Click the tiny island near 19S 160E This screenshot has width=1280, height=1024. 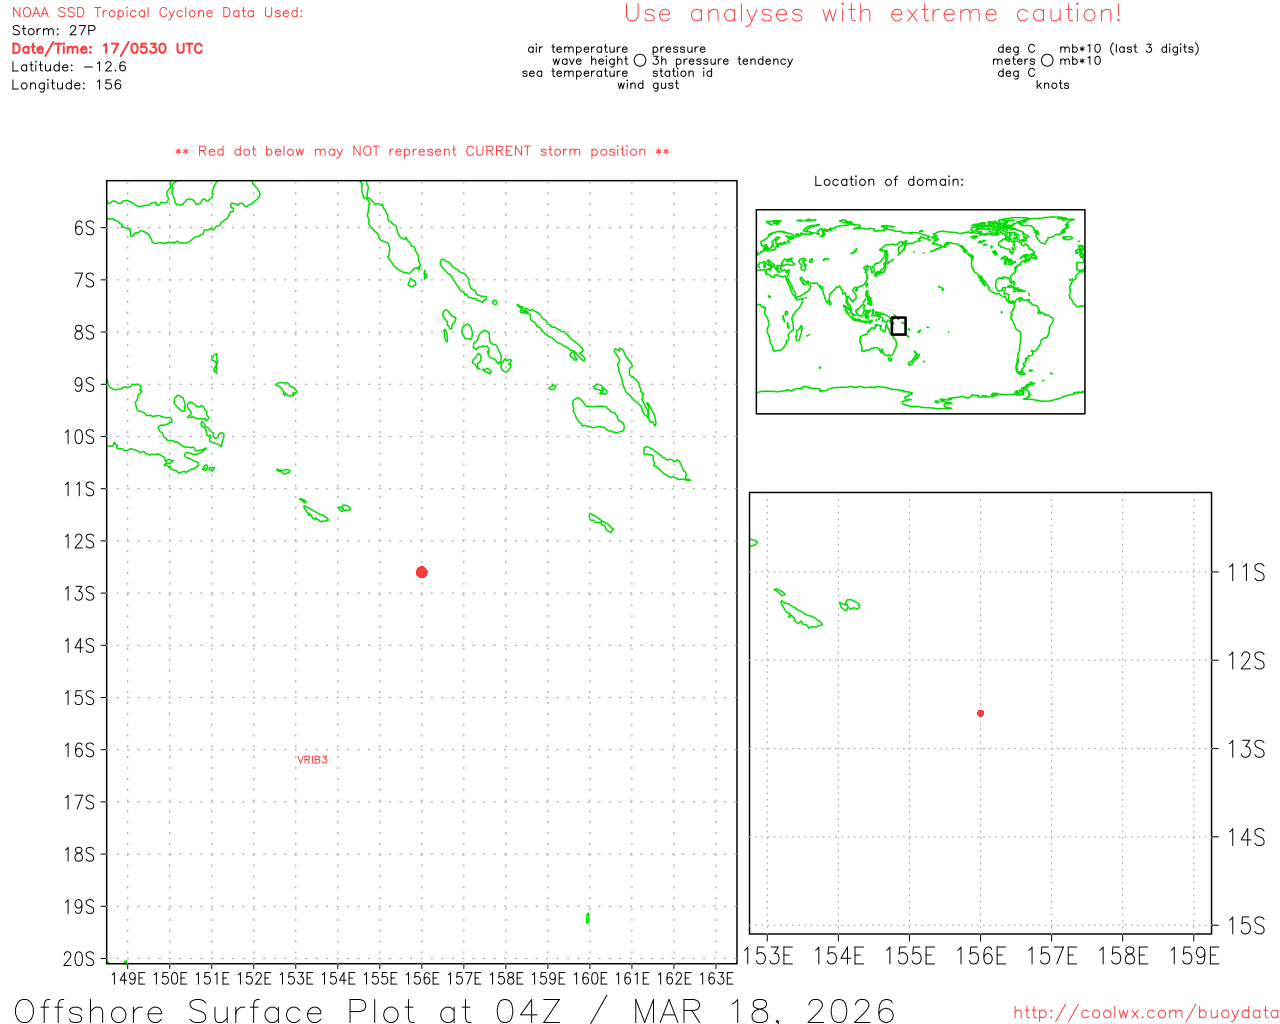587,917
